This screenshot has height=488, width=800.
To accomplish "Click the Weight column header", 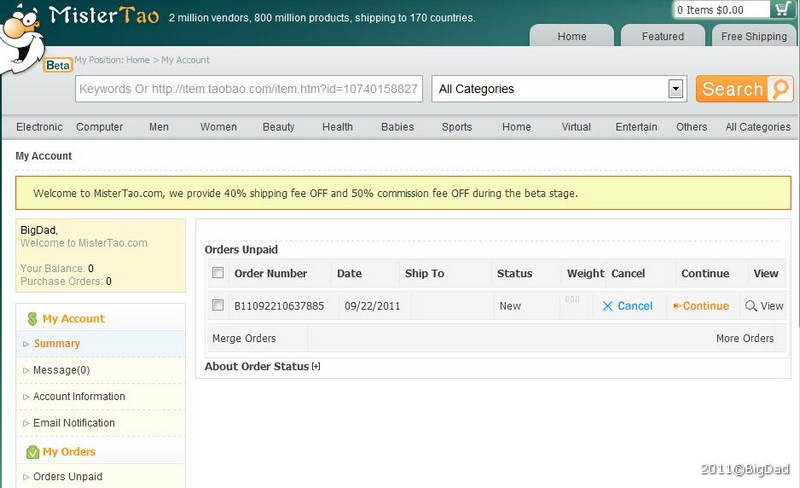I will point(586,274).
